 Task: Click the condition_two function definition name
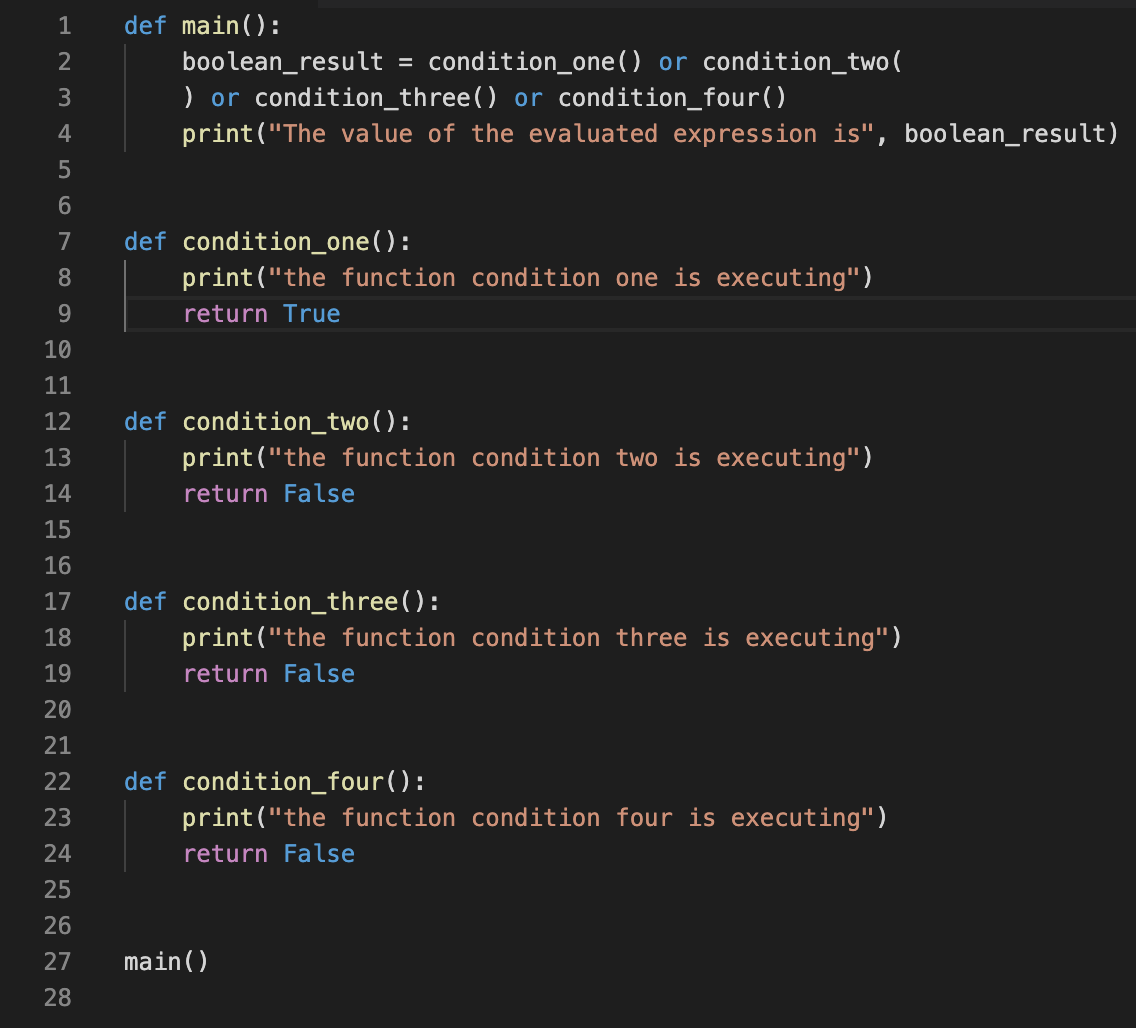[276, 422]
